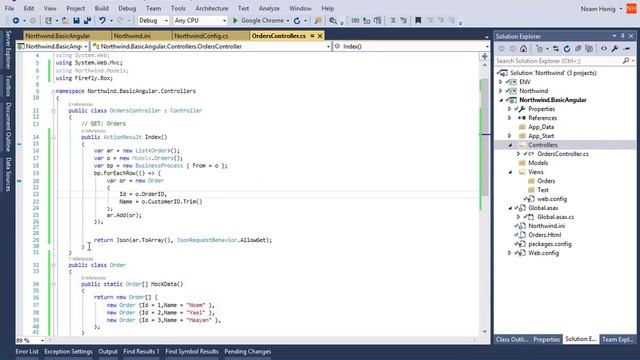Image resolution: width=640 pixels, height=360 pixels.
Task: Click Collapse All icon in Solution Explorer
Action: click(x=578, y=49)
